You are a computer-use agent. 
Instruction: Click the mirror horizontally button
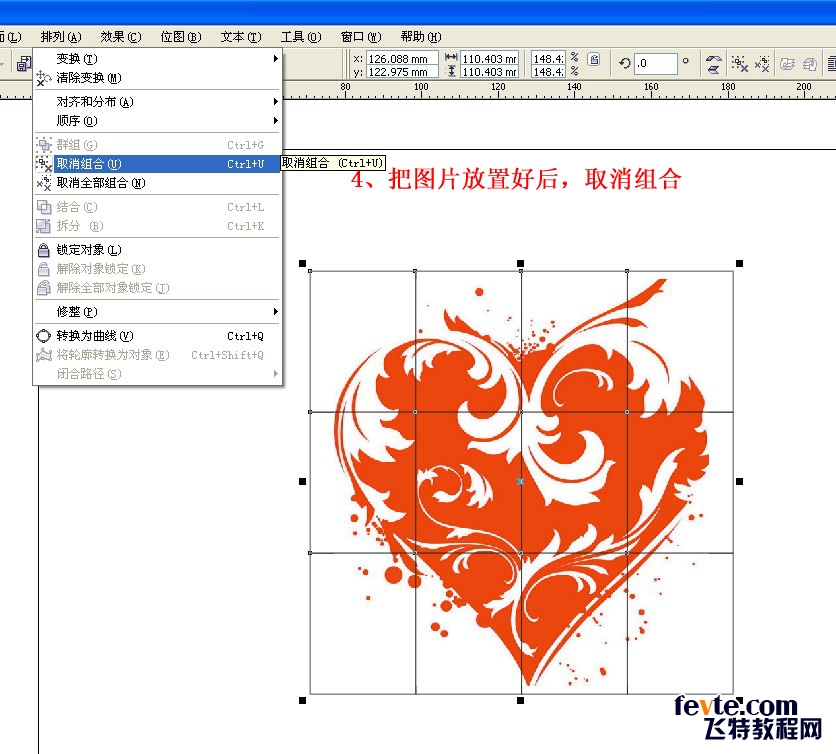tap(713, 58)
